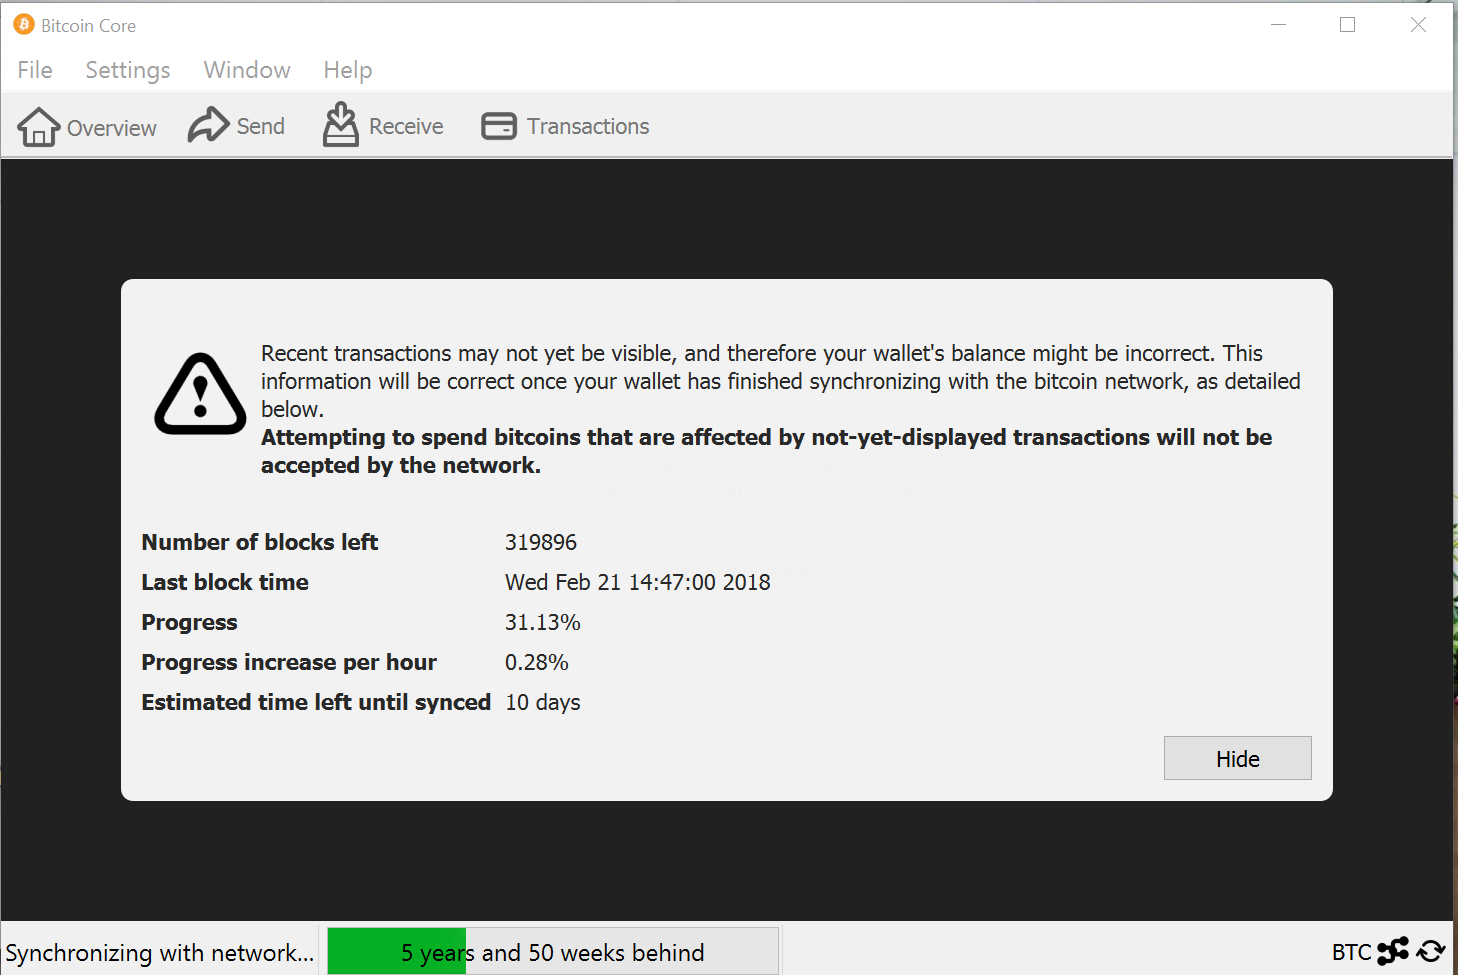The width and height of the screenshot is (1458, 975).
Task: Click the Bitcoin Core logo in title bar
Action: [24, 24]
